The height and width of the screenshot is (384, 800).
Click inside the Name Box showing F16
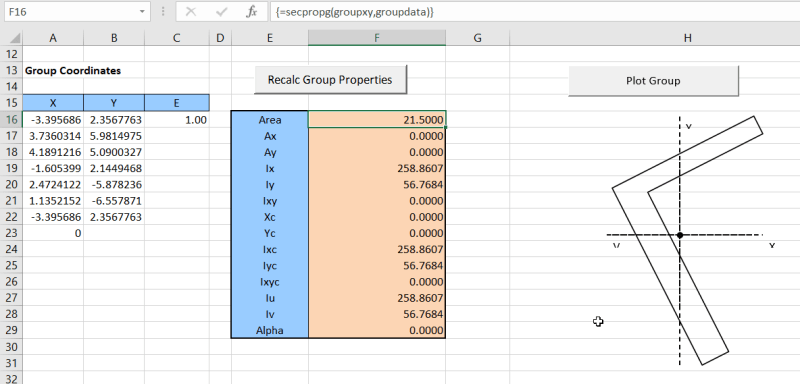coord(71,12)
